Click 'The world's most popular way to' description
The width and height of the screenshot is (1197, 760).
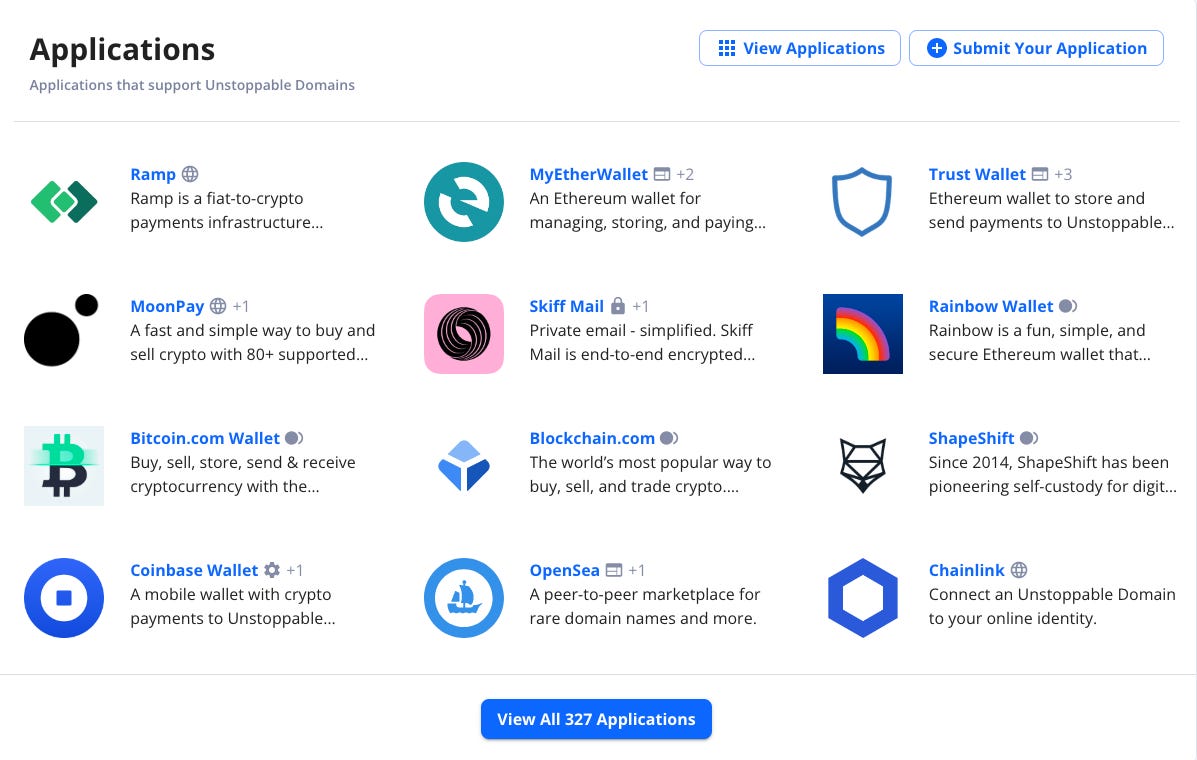coord(650,474)
